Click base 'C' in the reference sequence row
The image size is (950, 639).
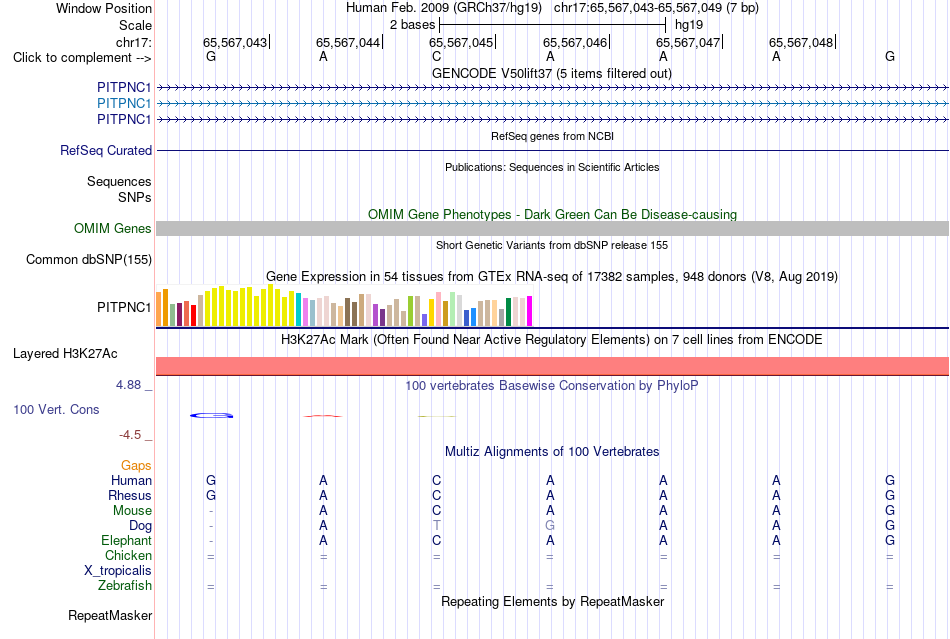tap(436, 56)
